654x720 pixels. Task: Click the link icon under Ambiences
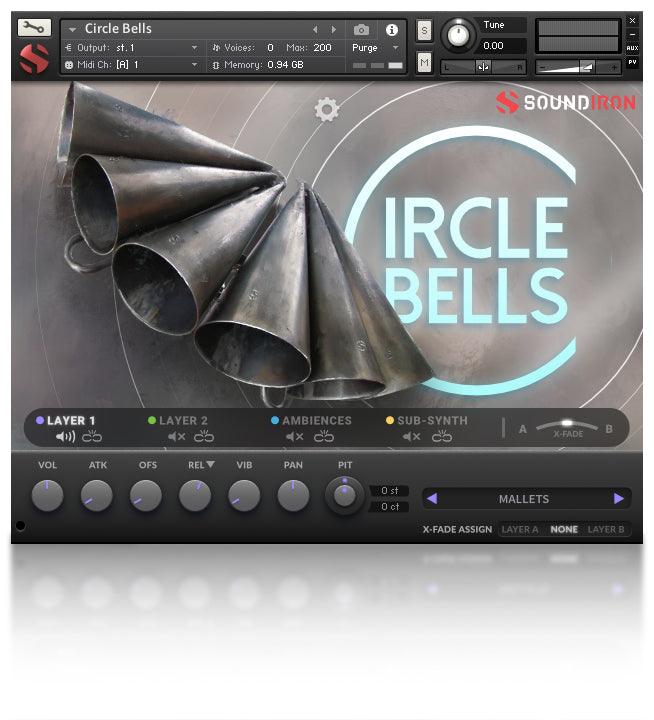click(323, 437)
